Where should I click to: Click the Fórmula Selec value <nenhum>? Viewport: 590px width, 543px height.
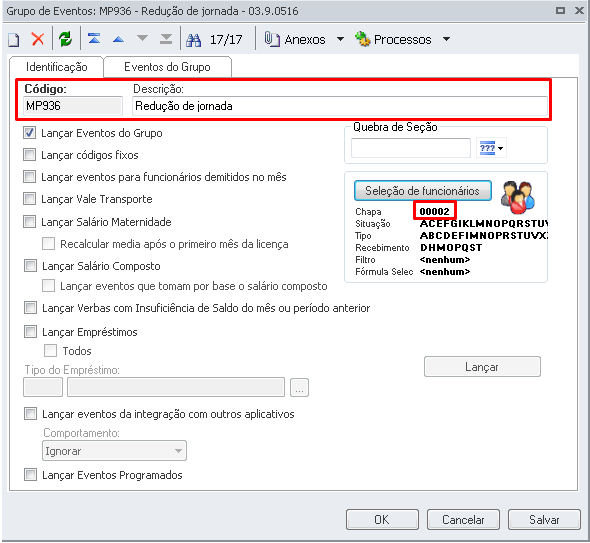445,272
